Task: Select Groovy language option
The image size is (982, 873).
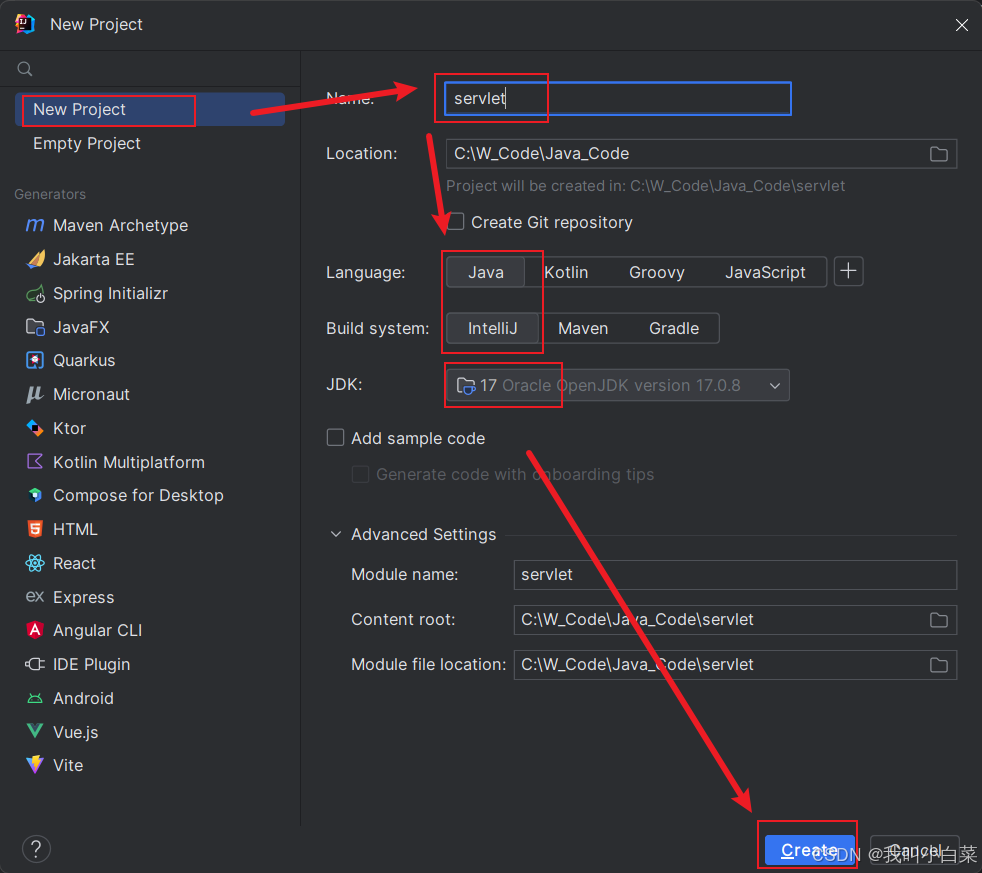Action: pyautogui.click(x=656, y=272)
